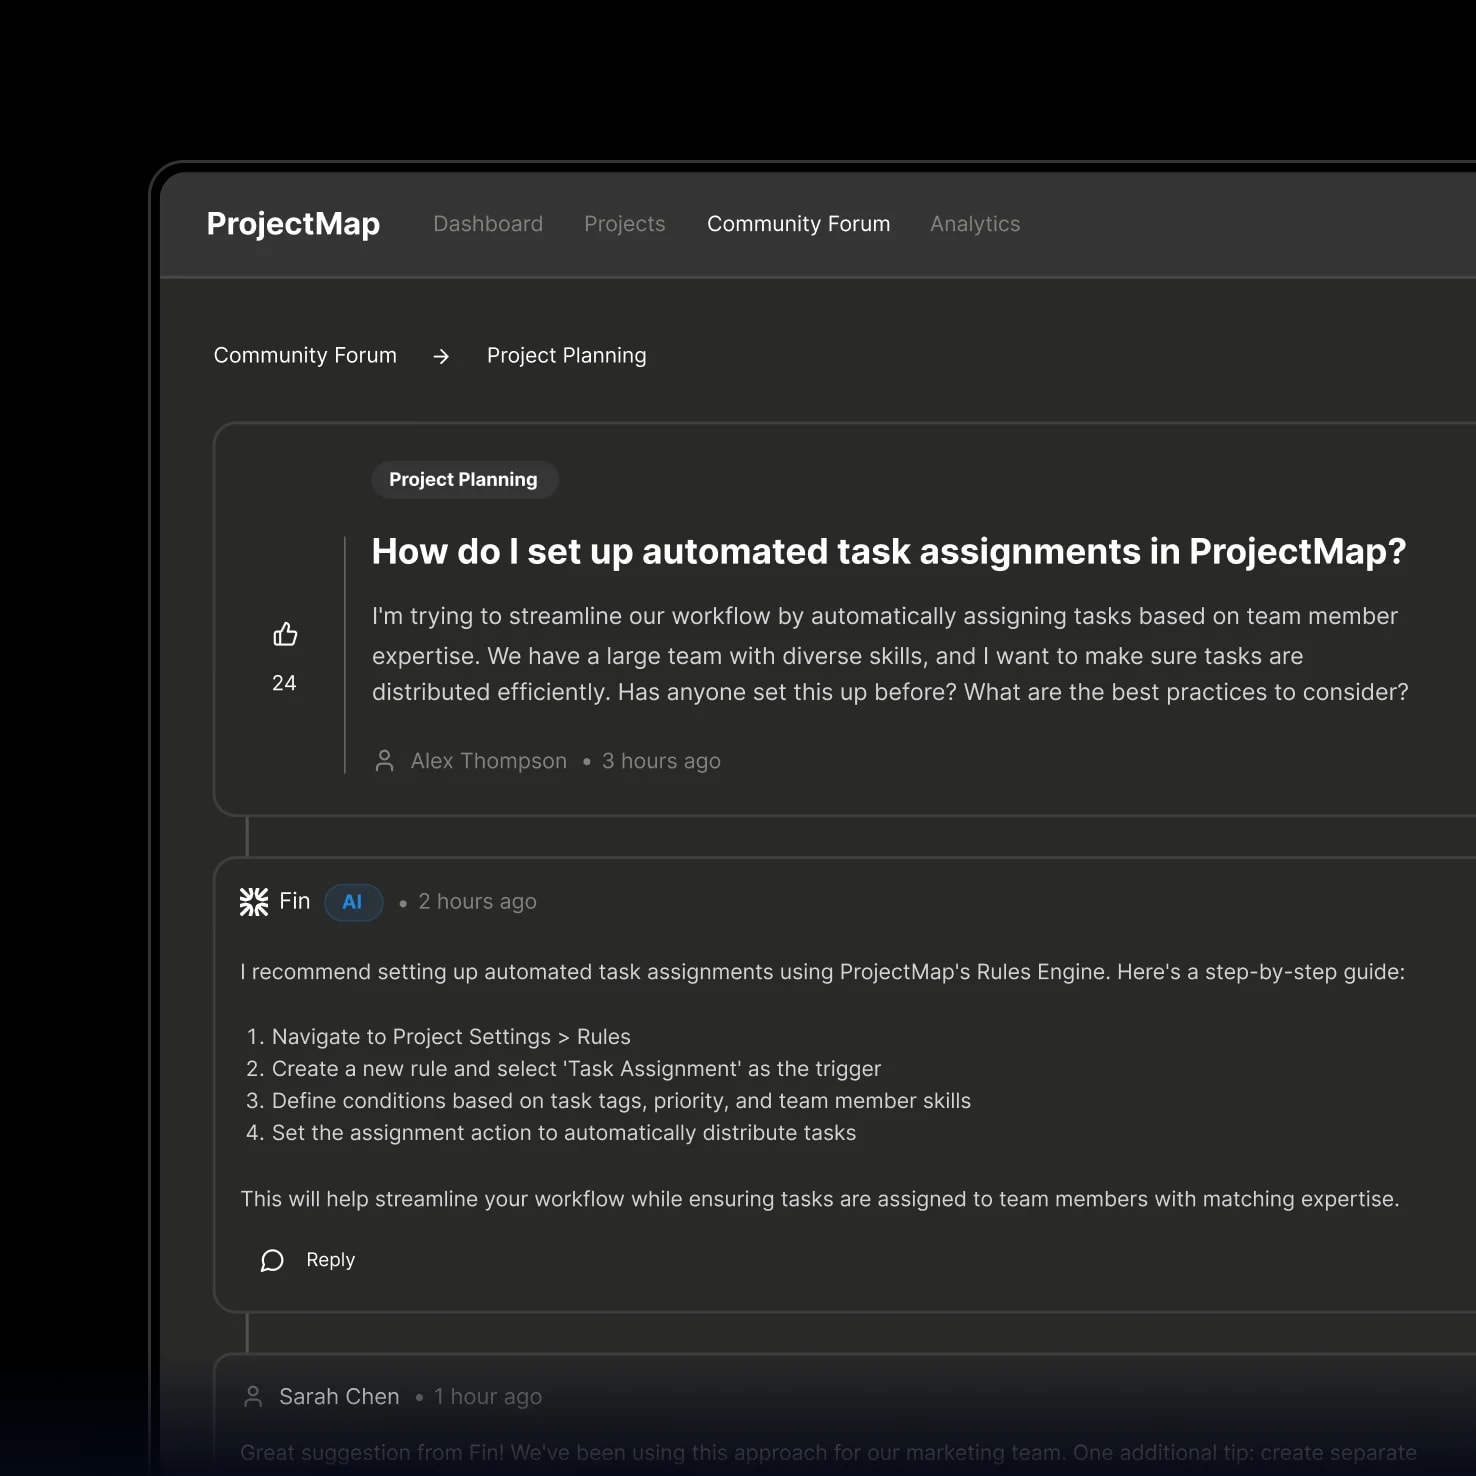
Task: Click the Fin AI agent logo icon
Action: (254, 902)
